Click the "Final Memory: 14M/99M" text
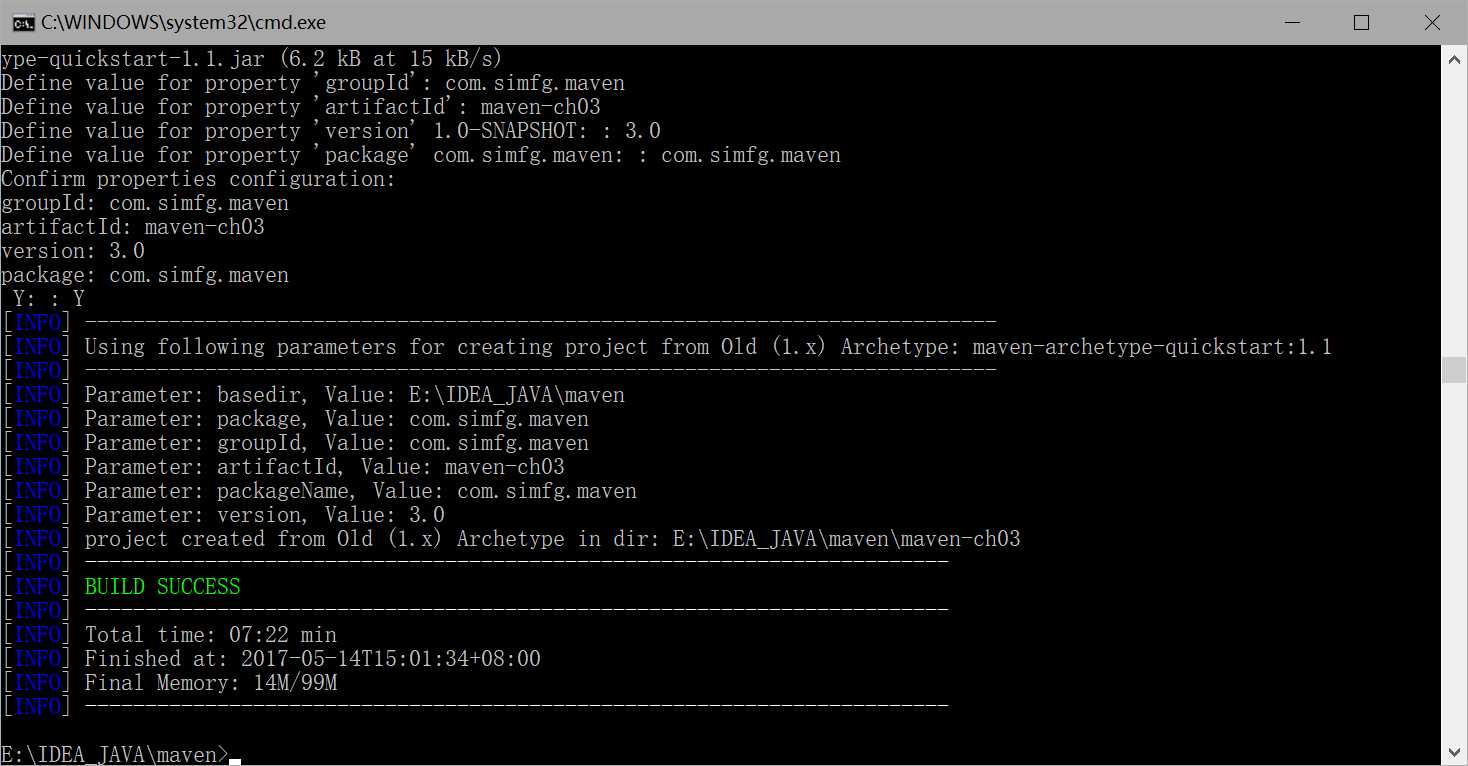The image size is (1468, 766). 211,683
